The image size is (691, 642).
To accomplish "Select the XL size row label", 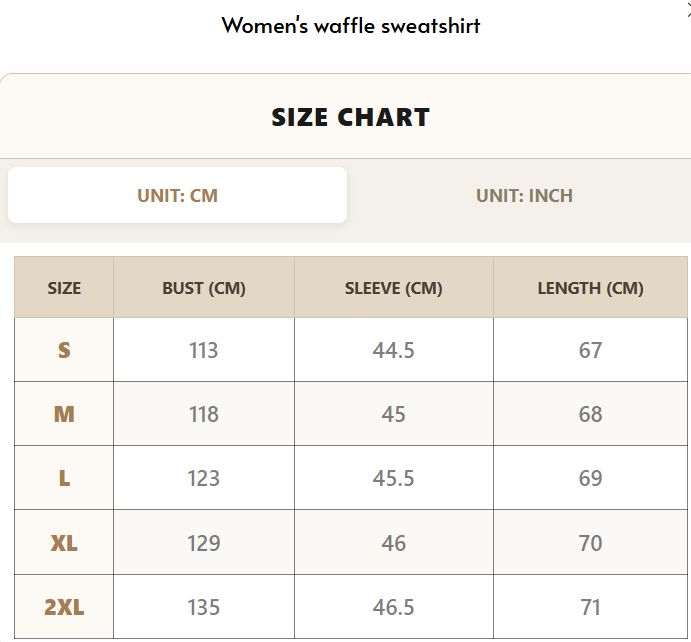I will (64, 543).
